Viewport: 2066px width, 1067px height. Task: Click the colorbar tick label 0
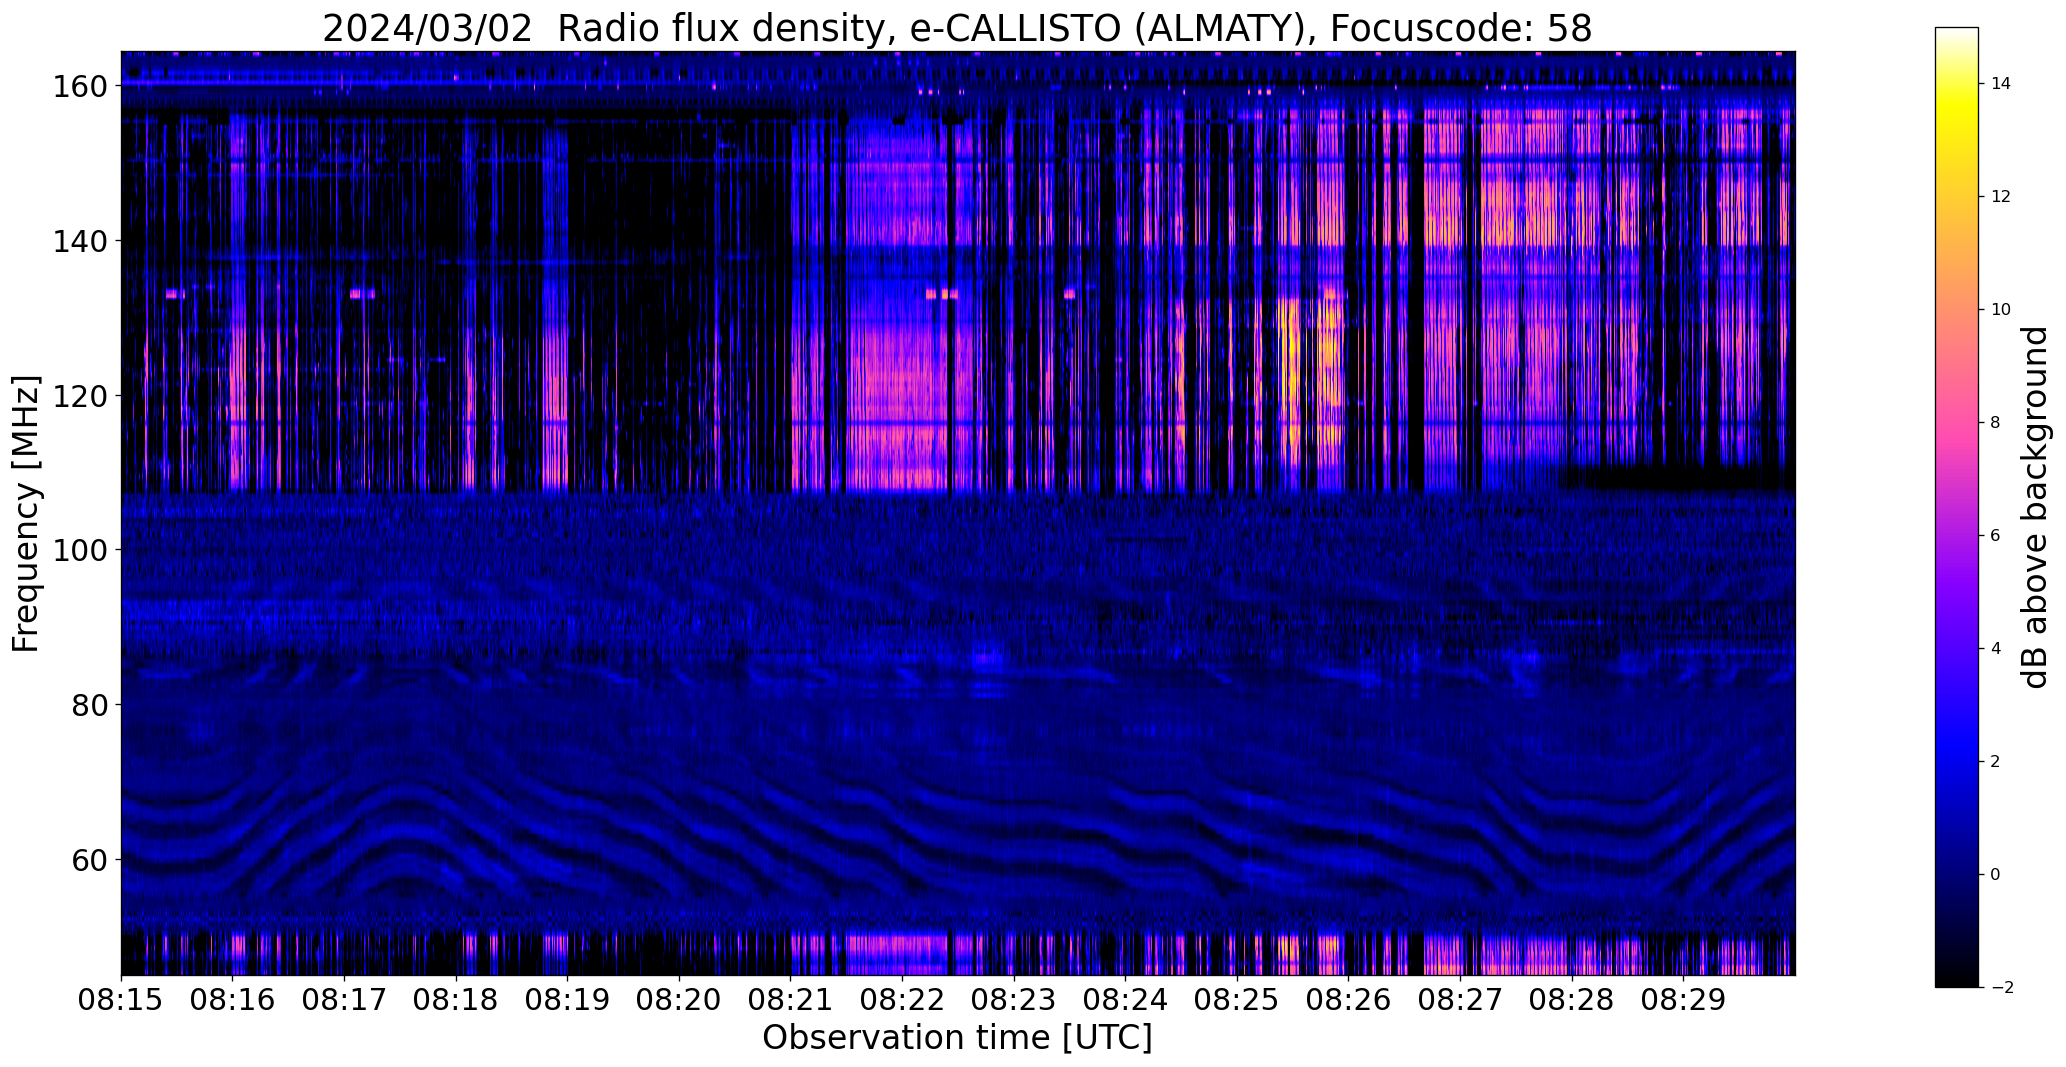coord(1996,875)
